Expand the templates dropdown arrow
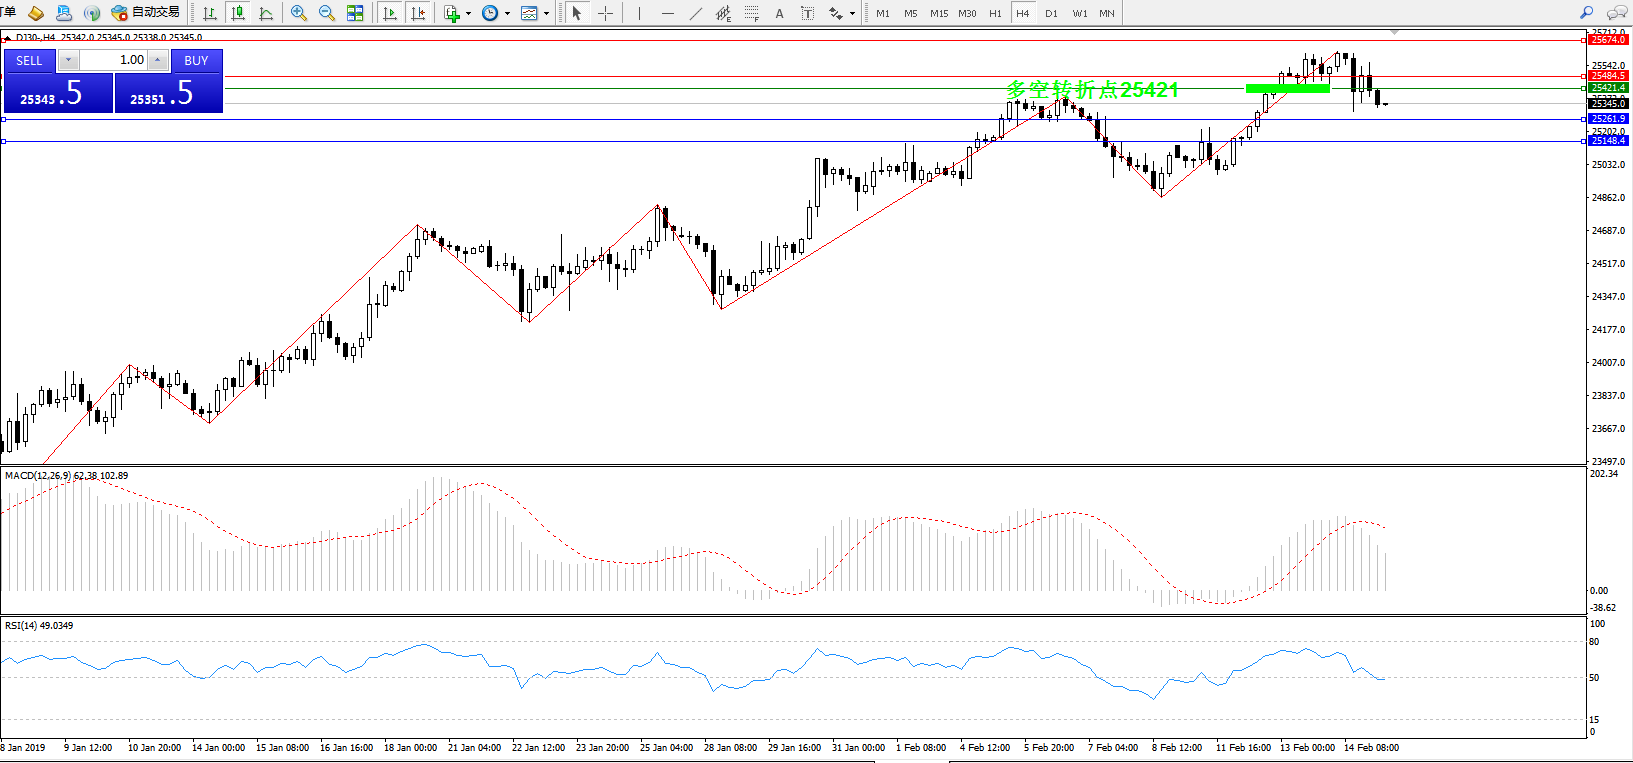The width and height of the screenshot is (1633, 763). [x=546, y=14]
